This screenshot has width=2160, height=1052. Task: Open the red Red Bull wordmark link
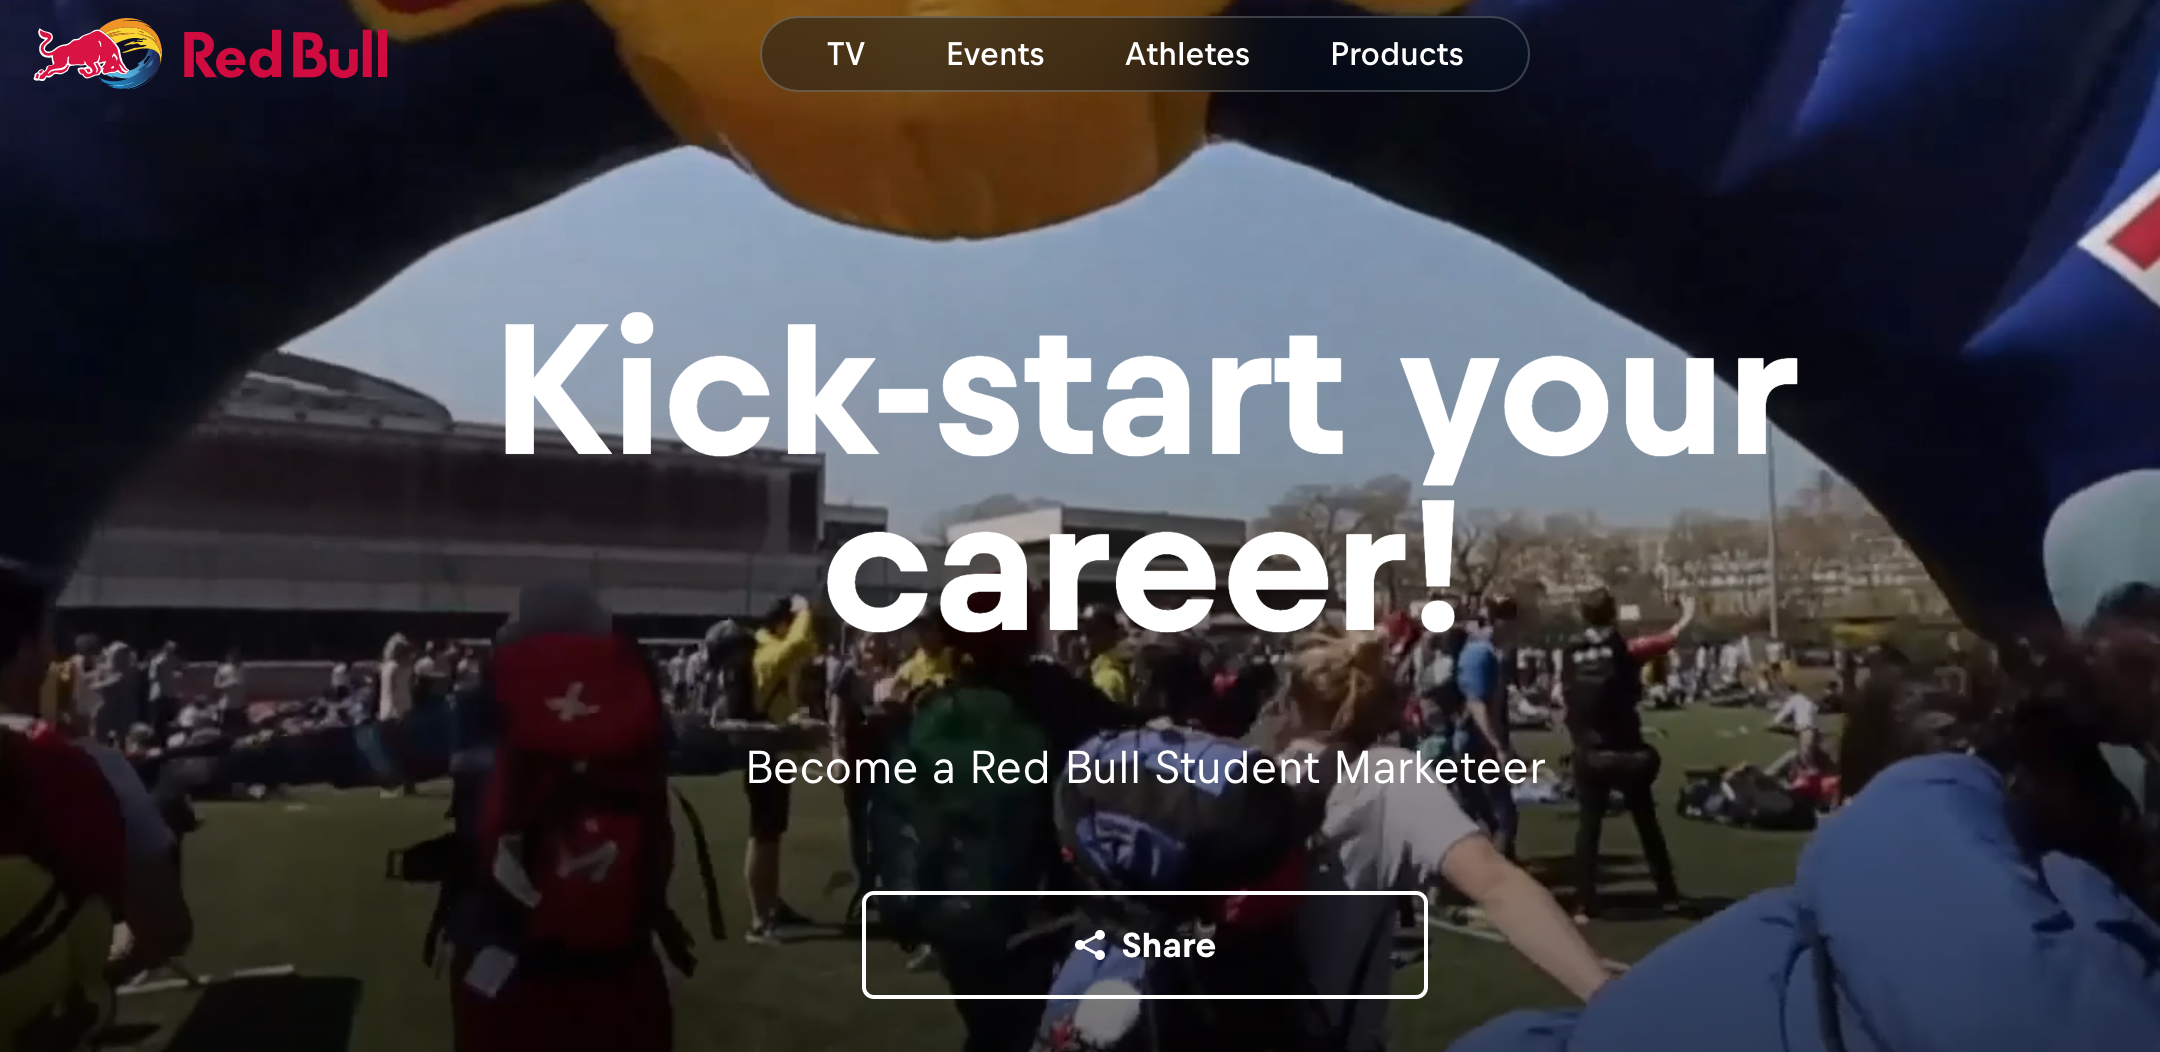click(286, 55)
